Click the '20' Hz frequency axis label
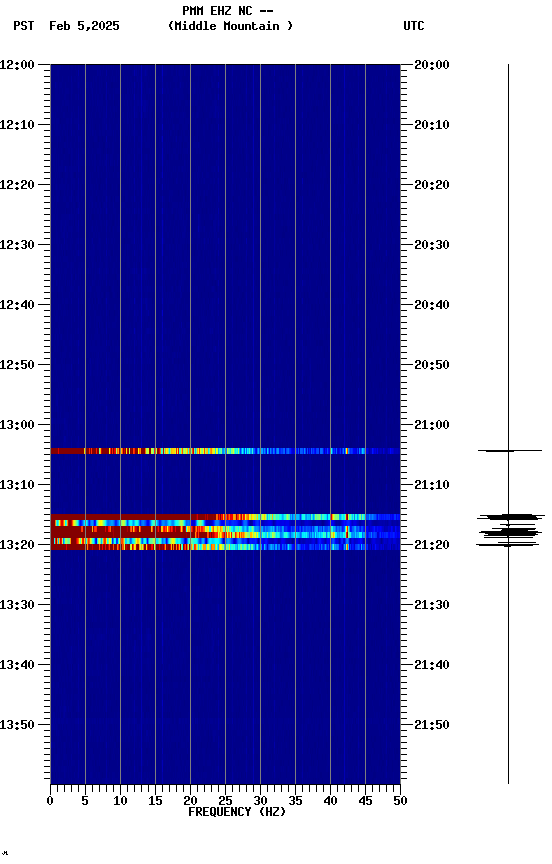Image resolution: width=552 pixels, height=864 pixels. (x=190, y=801)
